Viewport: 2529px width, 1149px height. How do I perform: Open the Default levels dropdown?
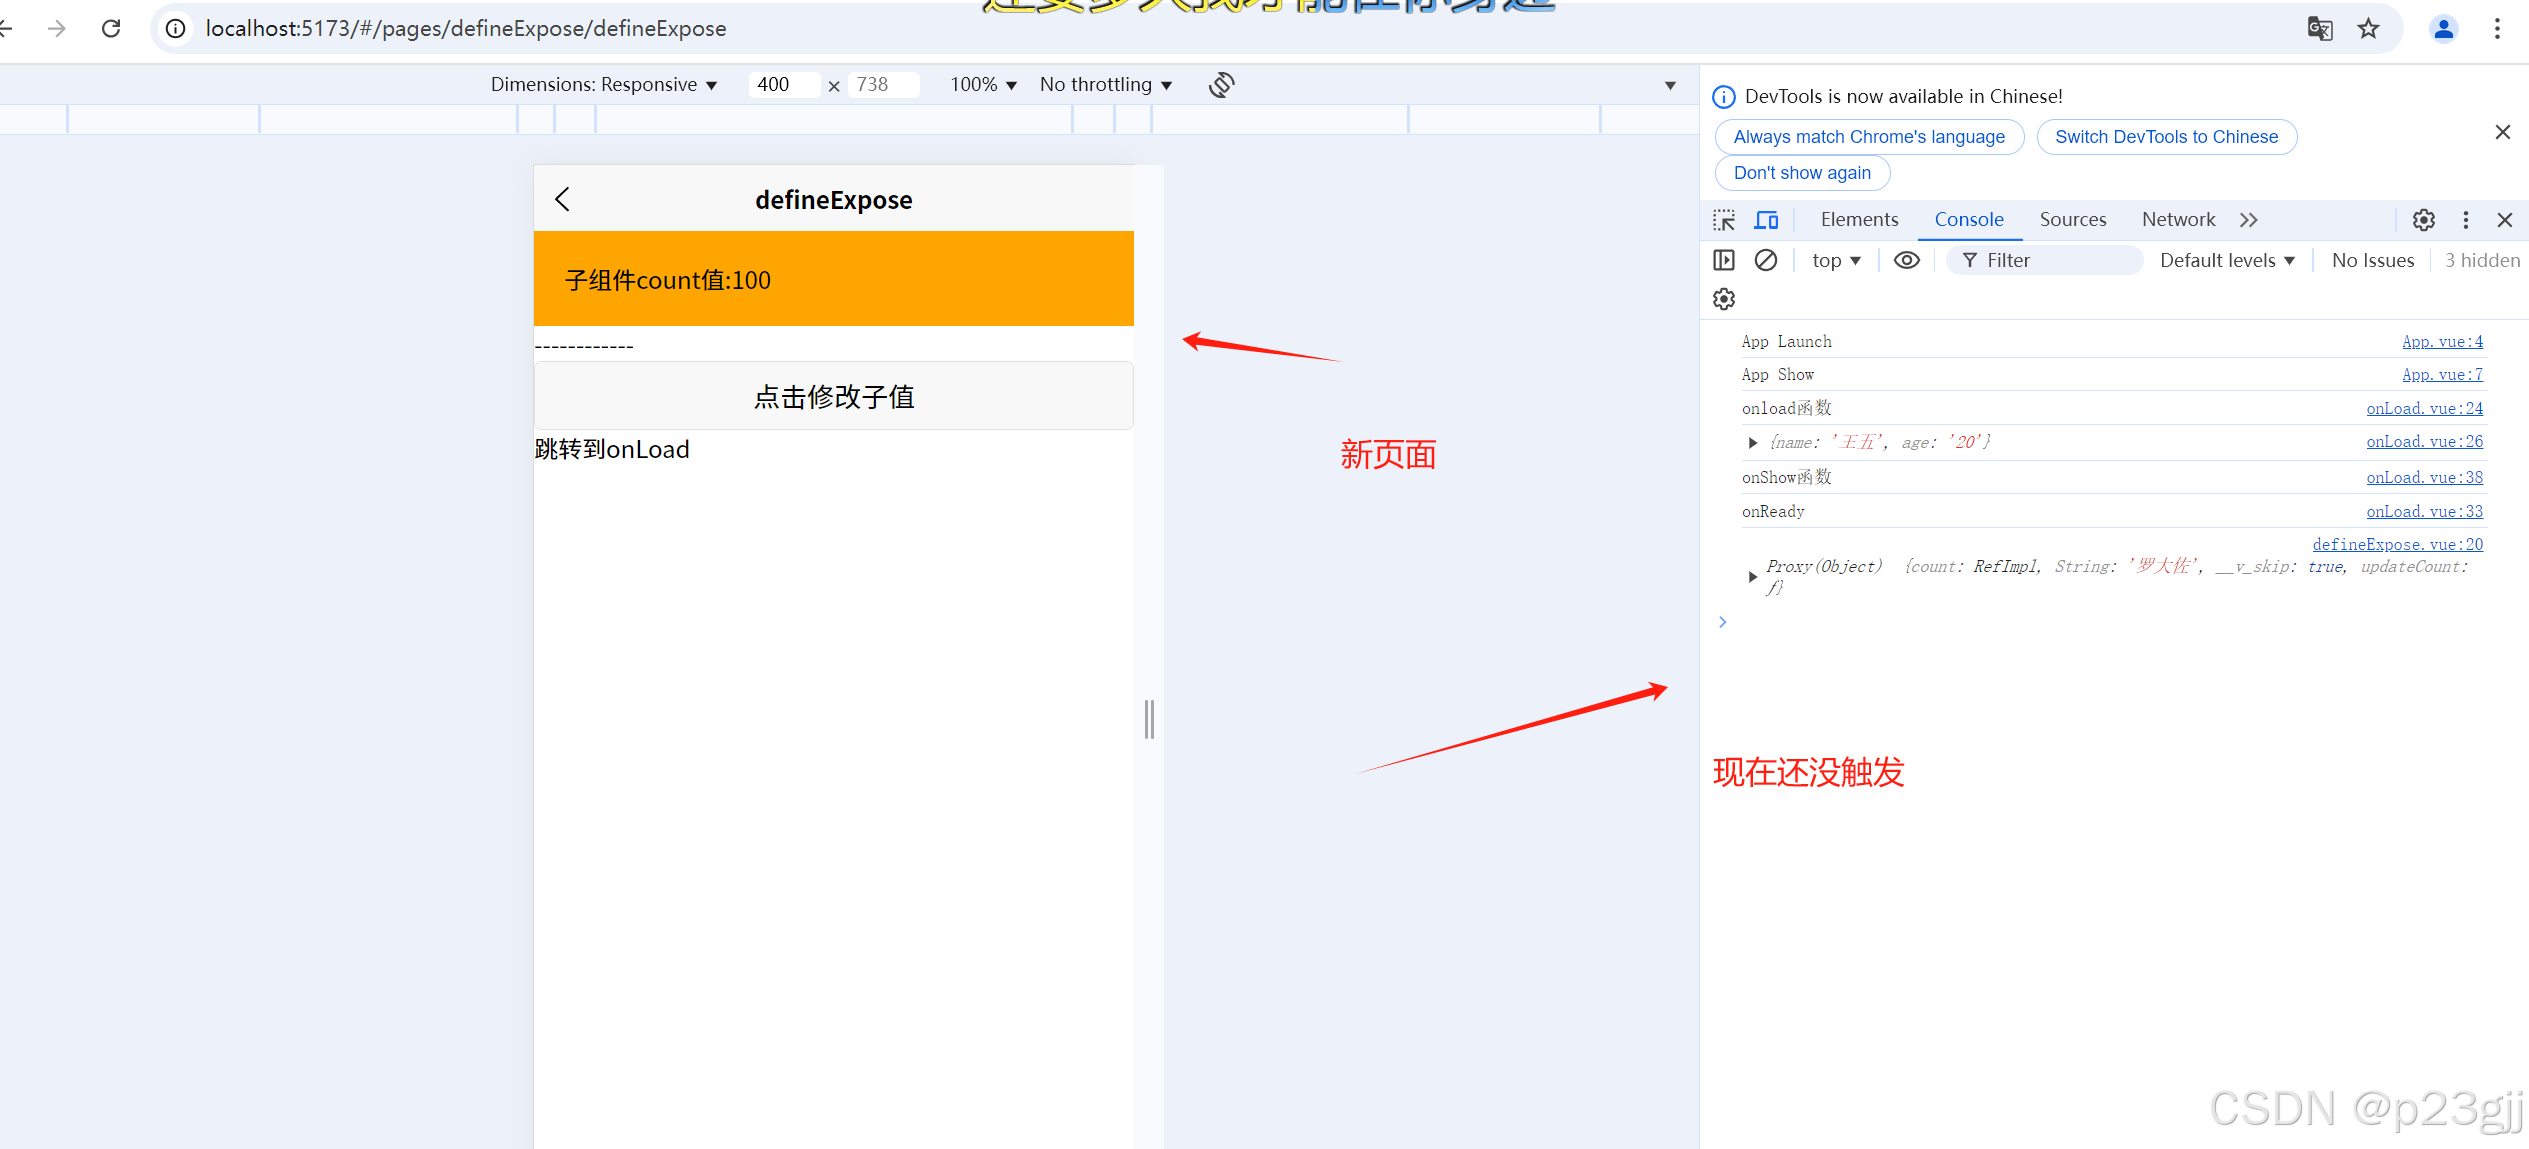pyautogui.click(x=2226, y=260)
